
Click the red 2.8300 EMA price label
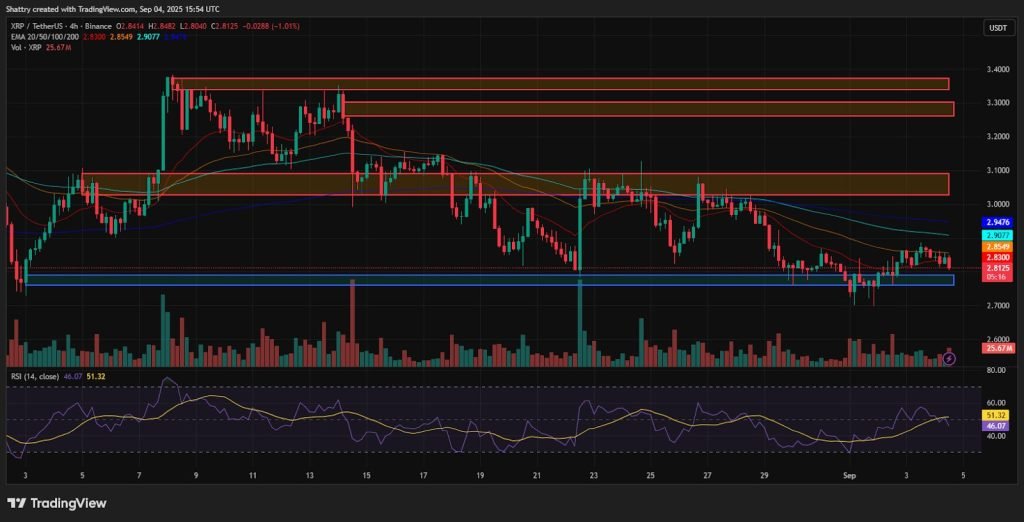(998, 257)
